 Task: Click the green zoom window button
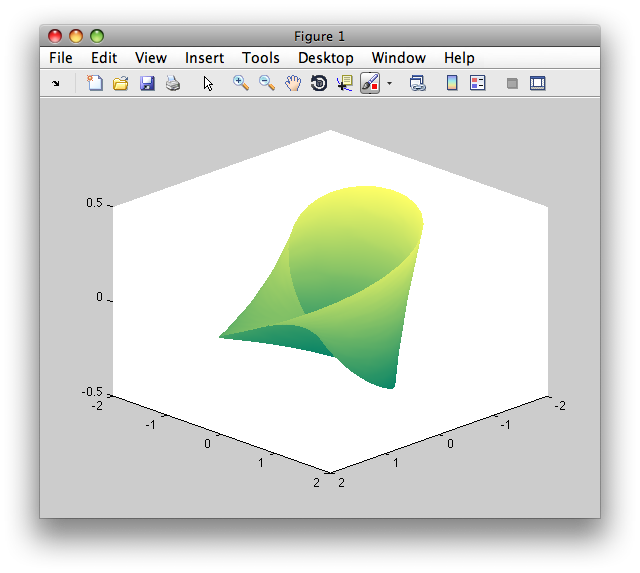97,36
